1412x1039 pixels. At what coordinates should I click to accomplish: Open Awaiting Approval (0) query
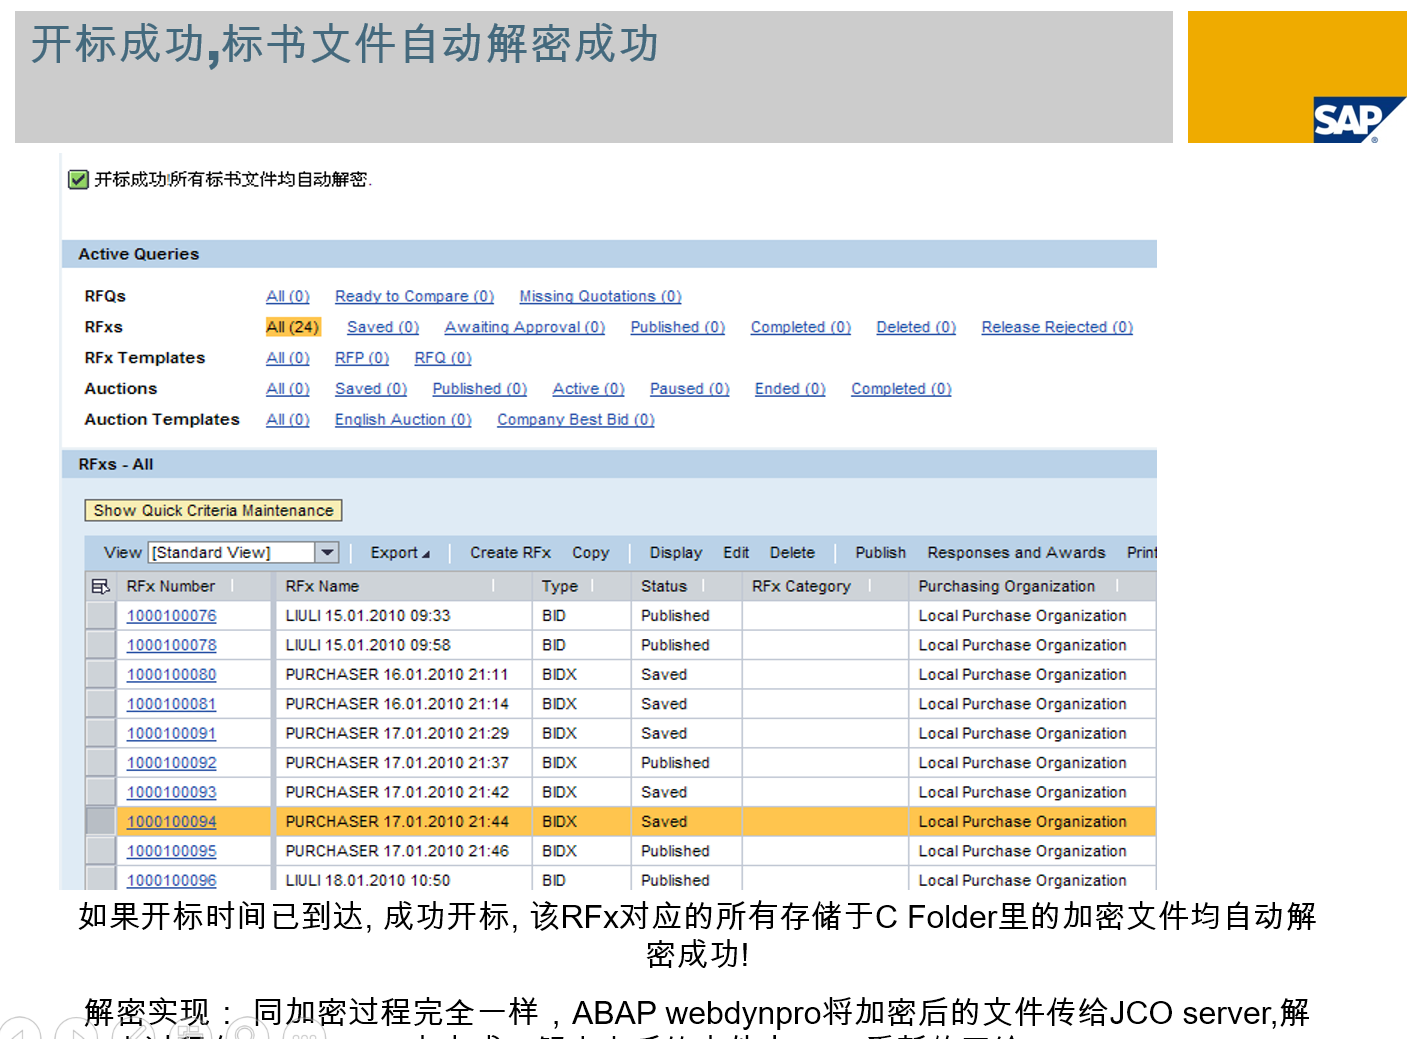[x=525, y=327]
